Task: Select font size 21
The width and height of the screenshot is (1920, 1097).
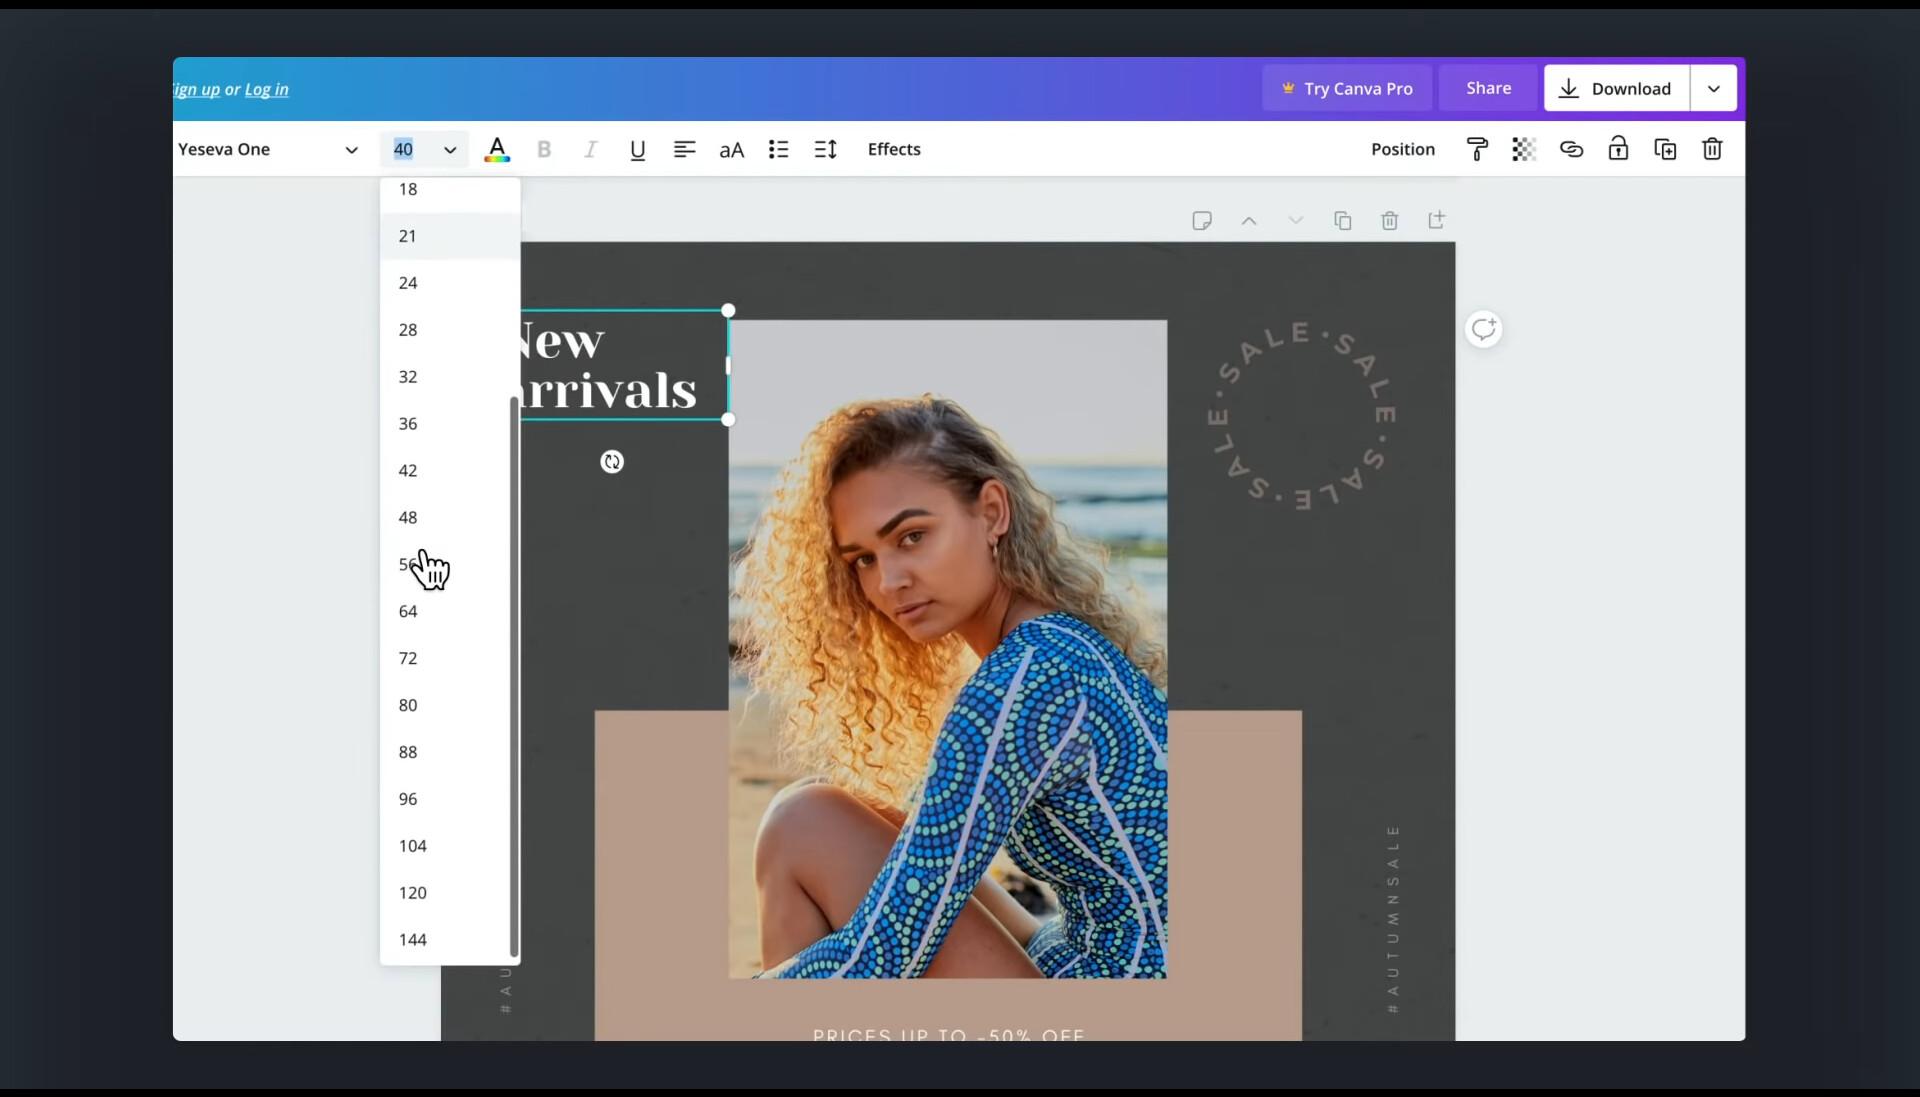Action: point(450,236)
